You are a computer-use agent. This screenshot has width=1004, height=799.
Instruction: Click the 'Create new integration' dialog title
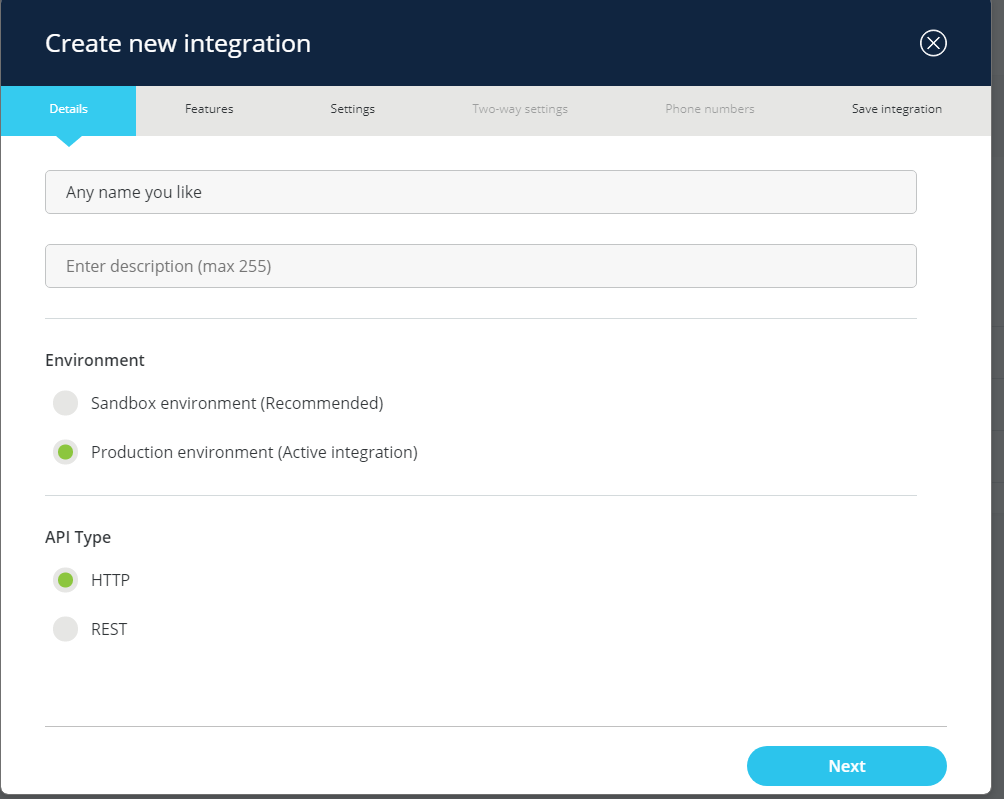[x=178, y=44]
